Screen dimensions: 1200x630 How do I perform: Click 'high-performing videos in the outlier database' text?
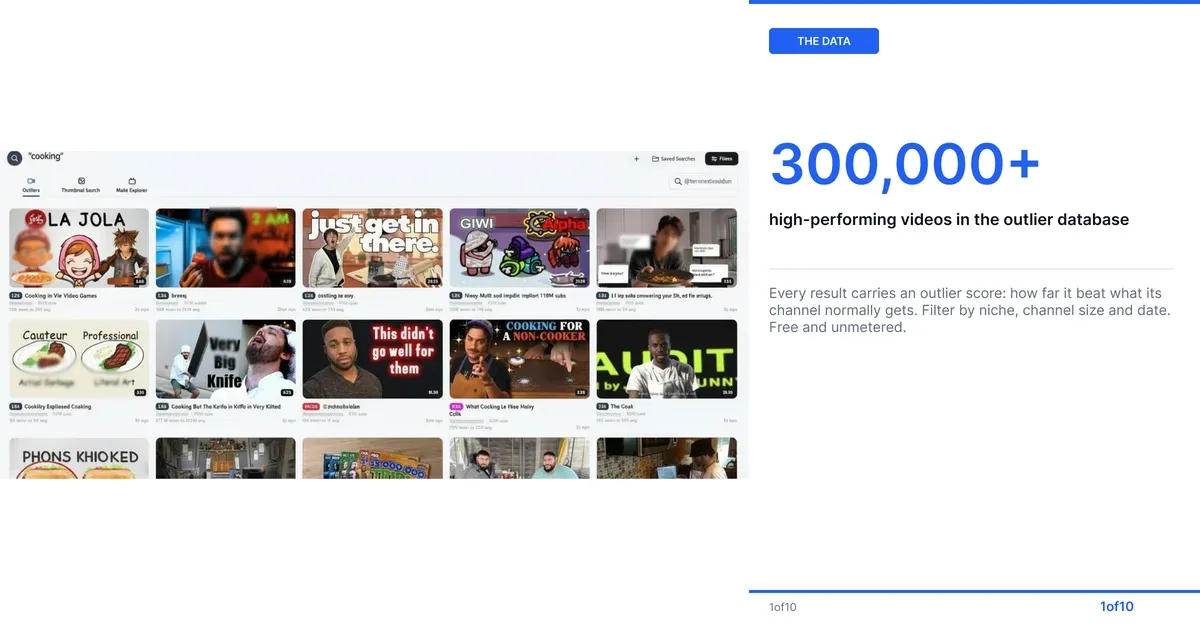tap(949, 219)
